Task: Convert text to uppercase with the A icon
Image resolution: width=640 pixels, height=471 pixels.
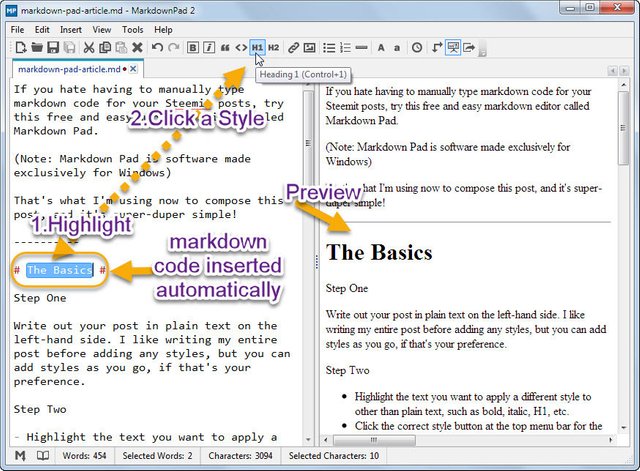Action: [x=381, y=47]
